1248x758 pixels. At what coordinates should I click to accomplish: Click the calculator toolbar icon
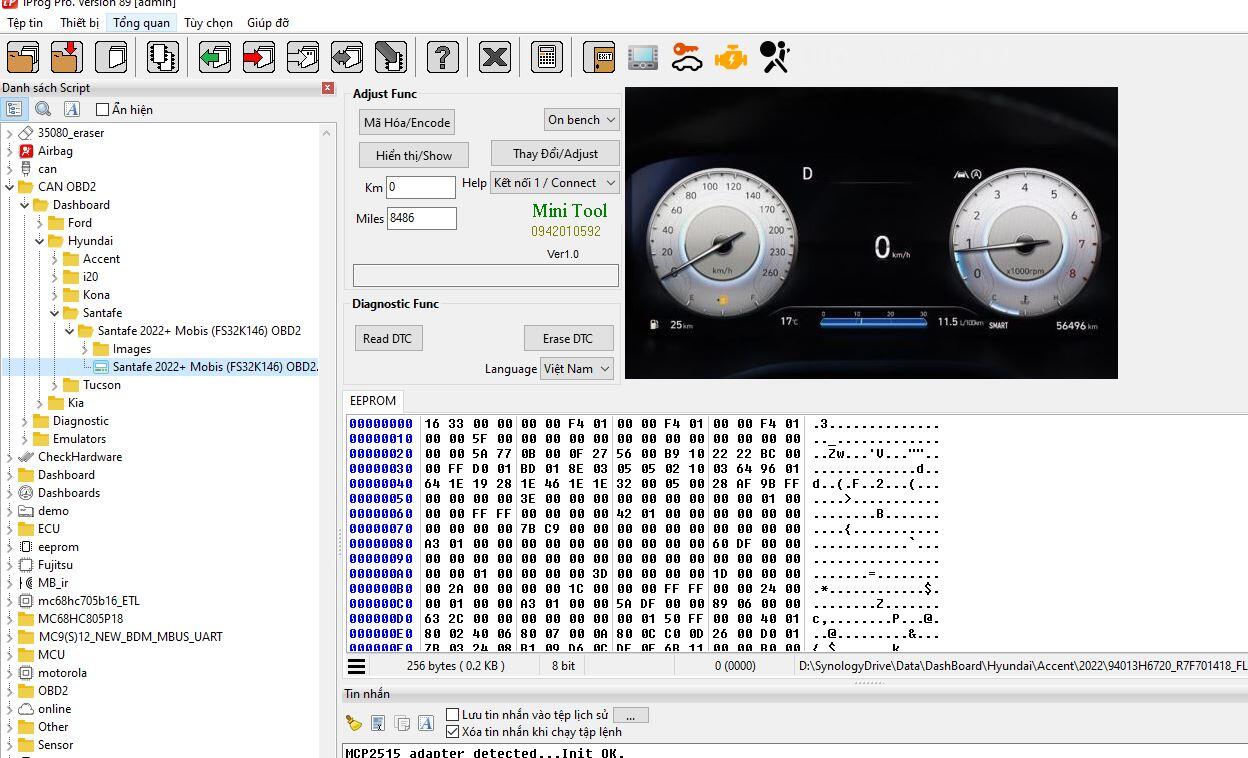click(546, 57)
